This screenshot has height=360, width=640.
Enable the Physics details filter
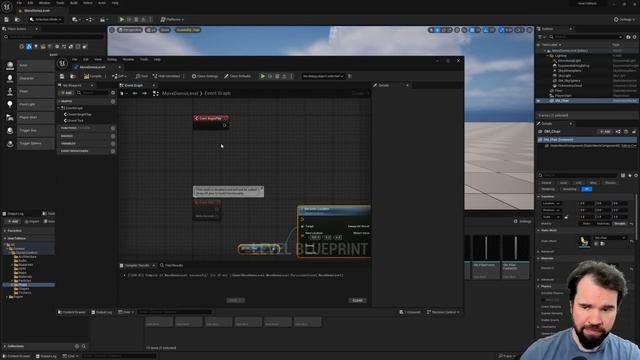click(611, 183)
